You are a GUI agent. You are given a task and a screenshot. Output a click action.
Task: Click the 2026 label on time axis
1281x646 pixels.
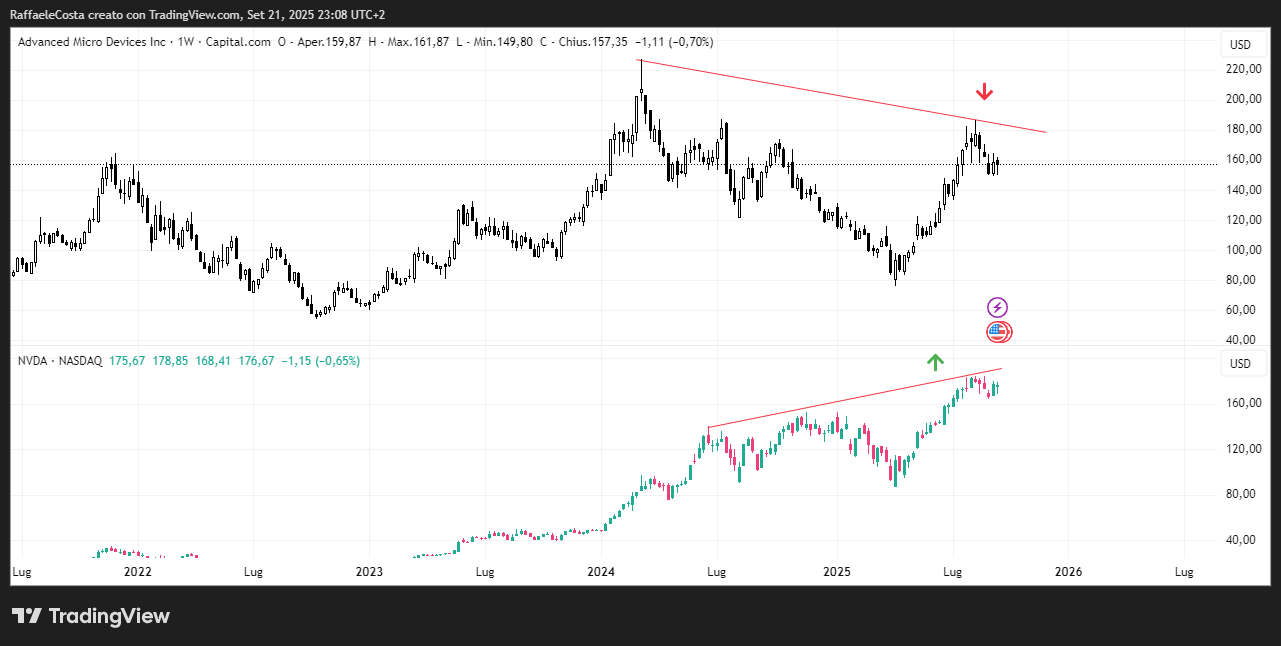[x=1069, y=572]
